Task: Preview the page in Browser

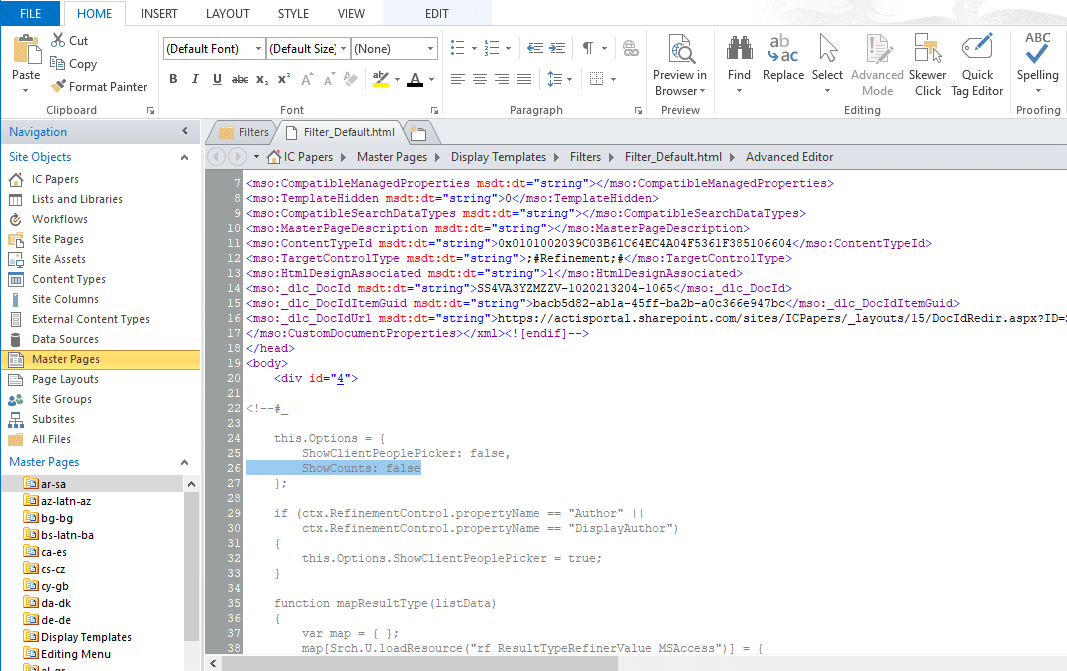Action: click(679, 63)
